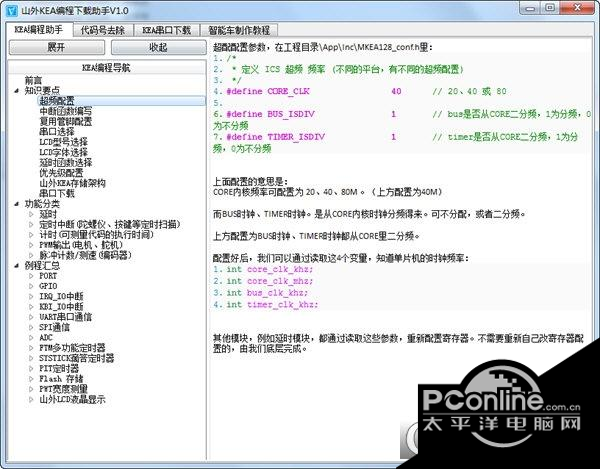Expand the 延时 tree node
Screen dimensions: 600x469
(31, 214)
